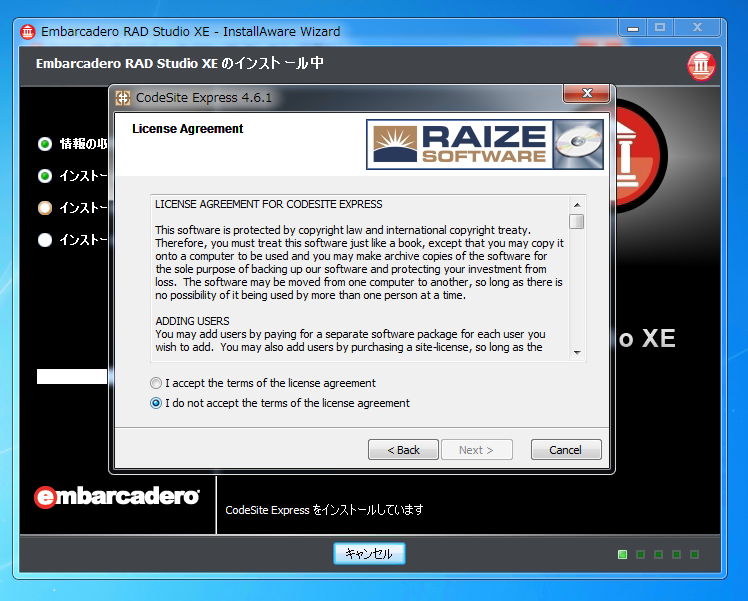This screenshot has width=748, height=601.
Task: Close the CodeSite Express dialog
Action: click(x=587, y=93)
